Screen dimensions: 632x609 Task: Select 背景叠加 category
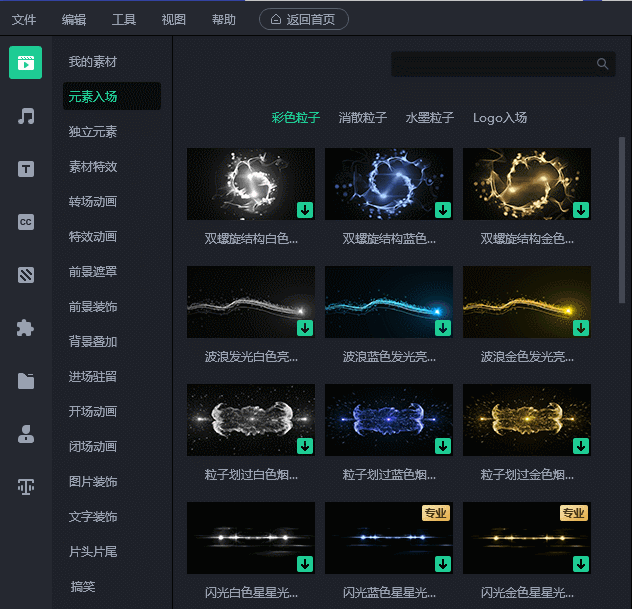point(93,342)
